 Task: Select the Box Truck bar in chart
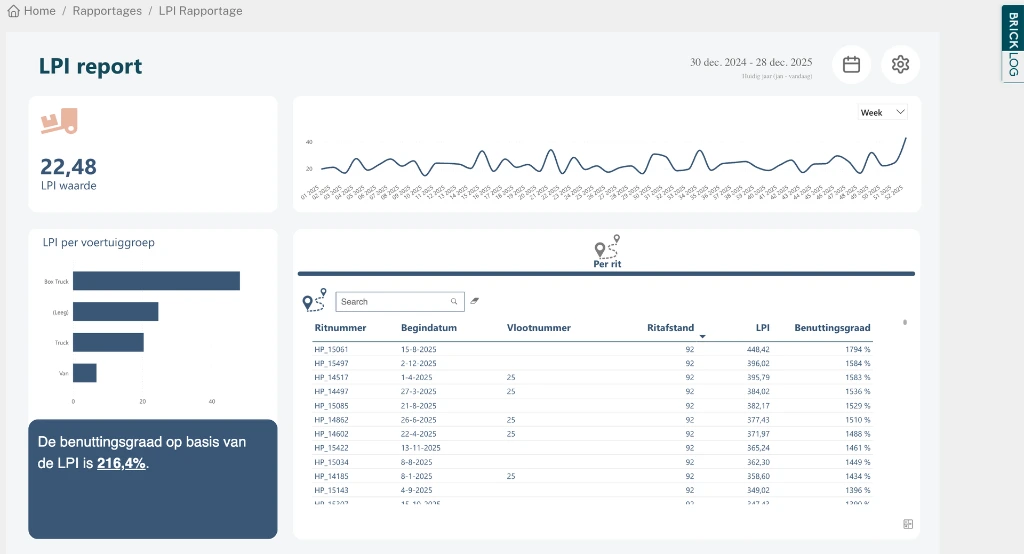coord(156,281)
